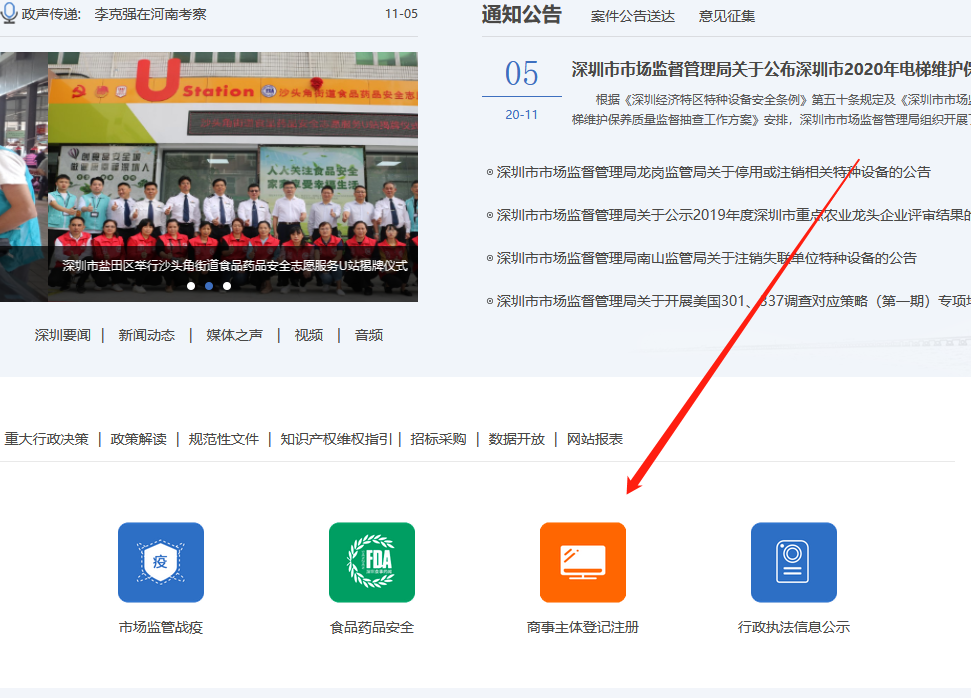
Task: Open the 通知公告 tab heading
Action: click(522, 15)
